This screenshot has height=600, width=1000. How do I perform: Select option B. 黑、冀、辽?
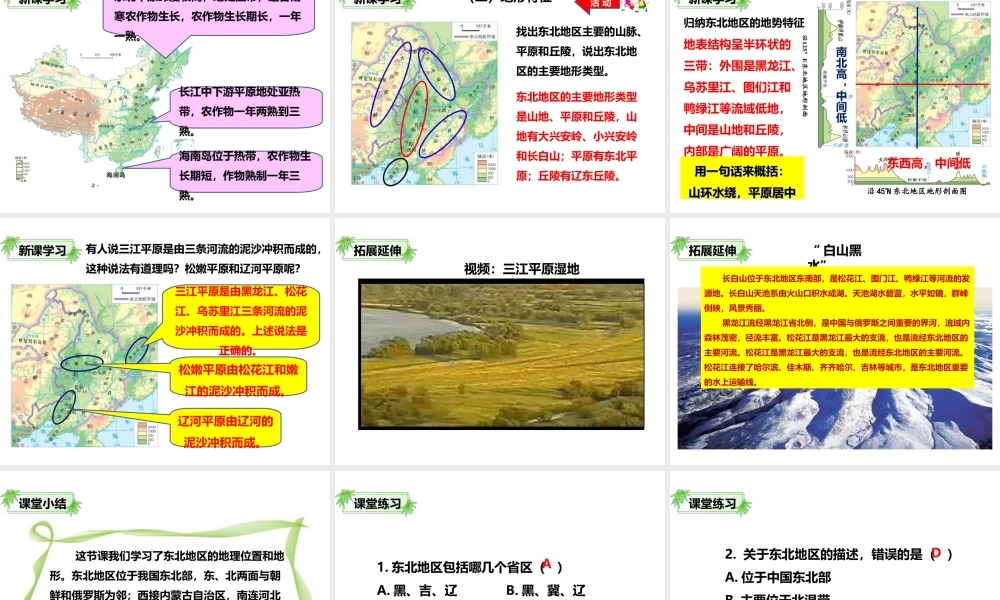tap(545, 590)
